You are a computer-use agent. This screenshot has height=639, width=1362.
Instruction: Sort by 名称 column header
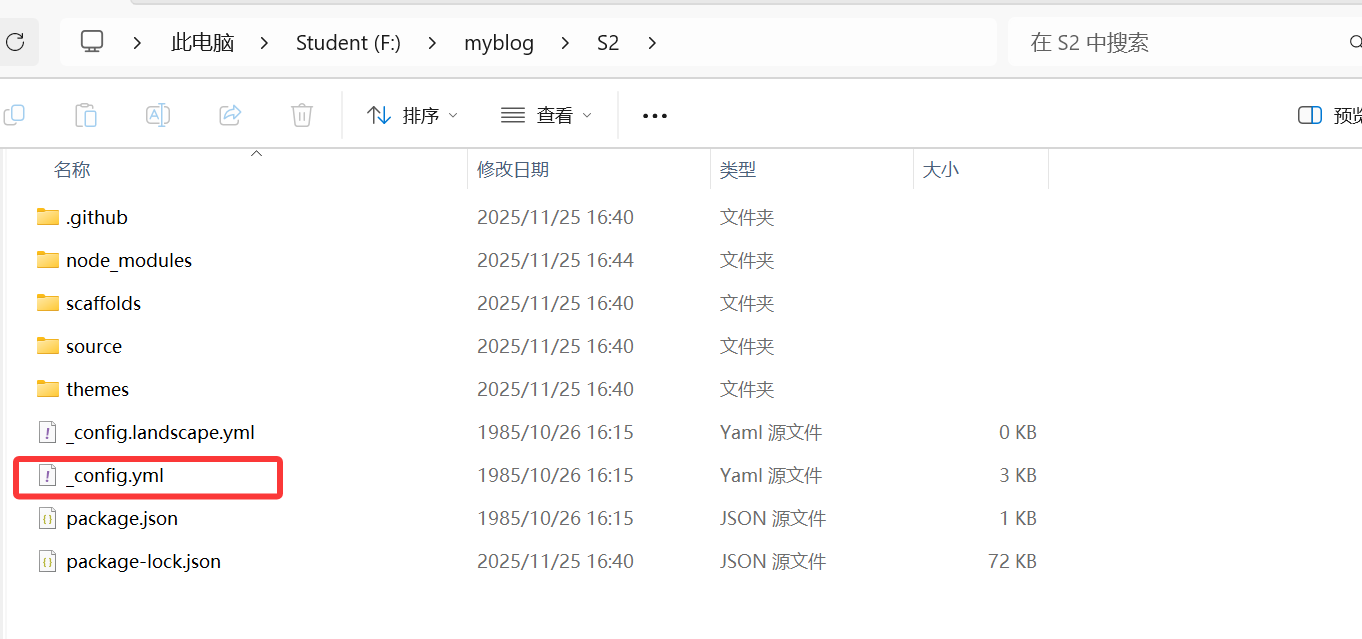point(72,170)
